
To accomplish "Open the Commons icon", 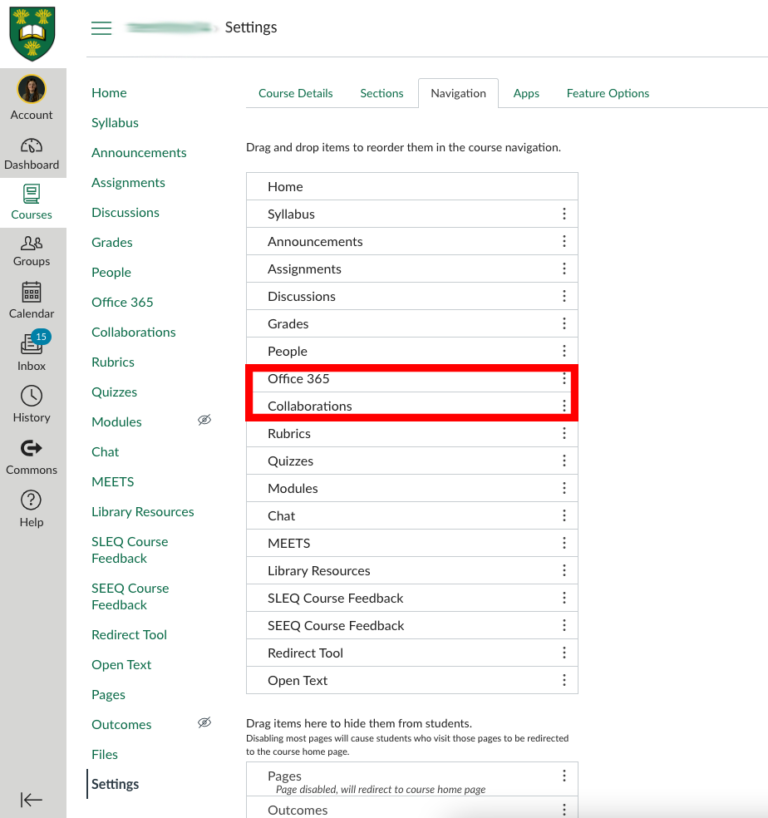I will tap(32, 449).
